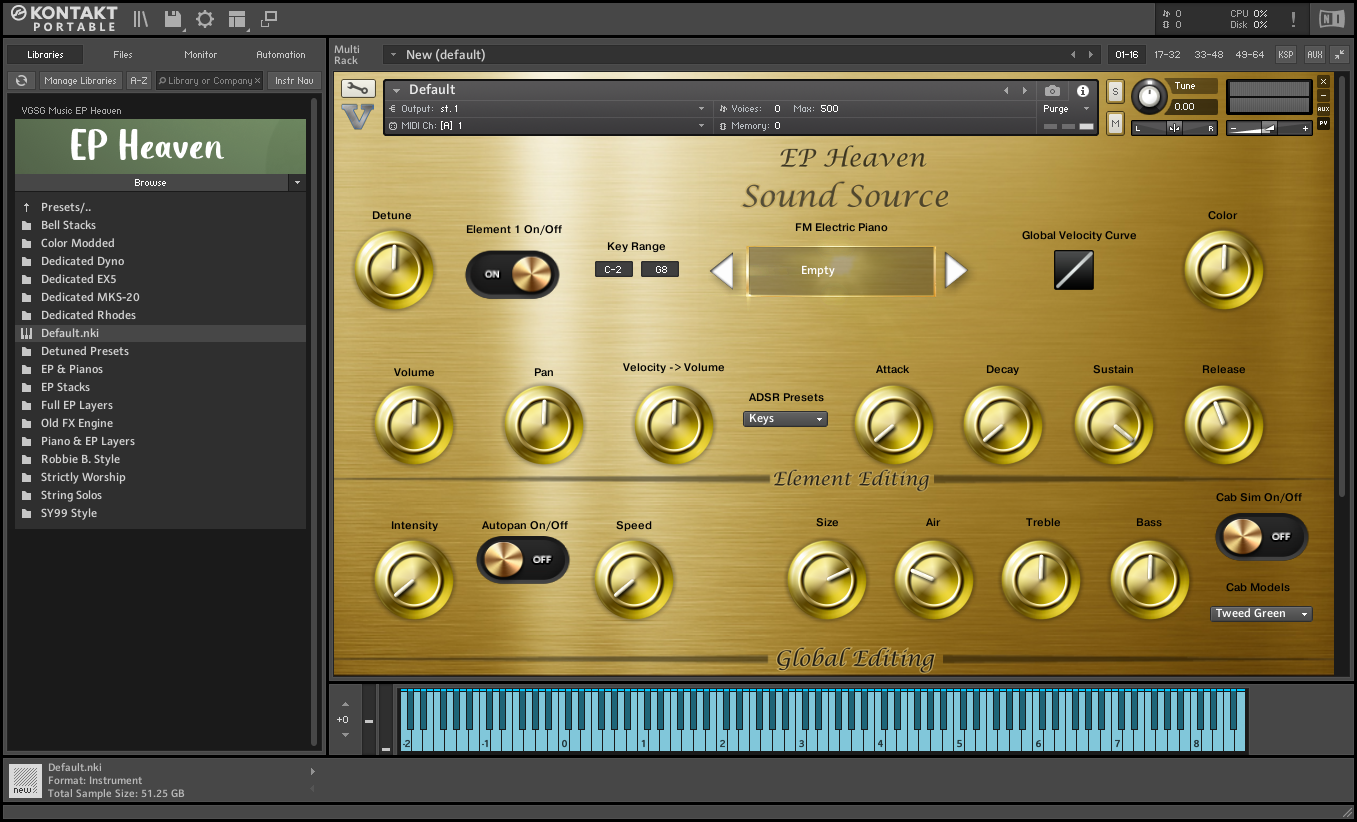Click the KSP button in rack header

(1286, 55)
